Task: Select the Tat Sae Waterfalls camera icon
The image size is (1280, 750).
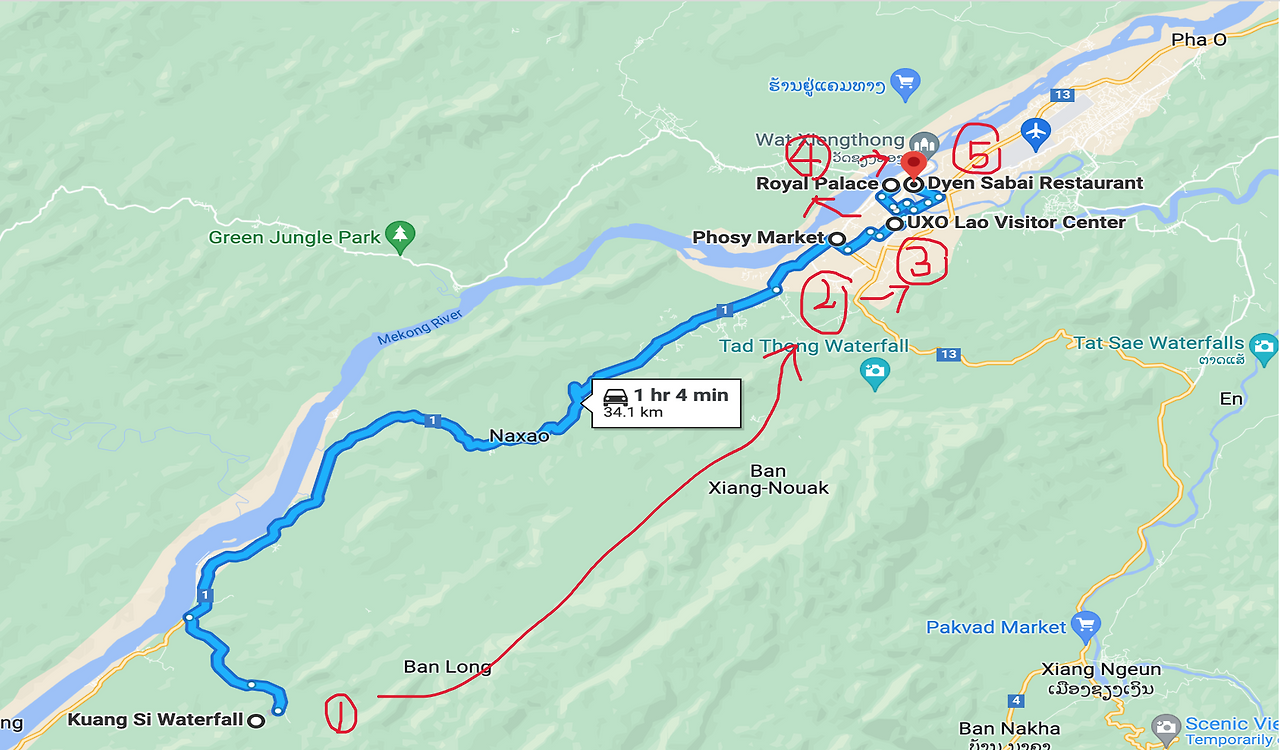Action: [1264, 347]
